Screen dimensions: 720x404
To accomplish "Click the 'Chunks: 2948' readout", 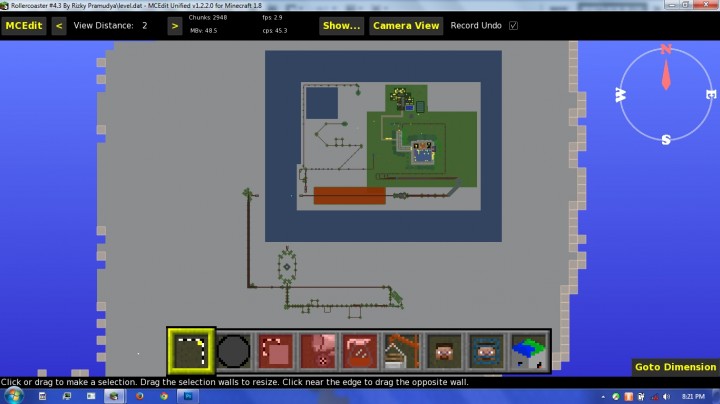I will 208,17.
